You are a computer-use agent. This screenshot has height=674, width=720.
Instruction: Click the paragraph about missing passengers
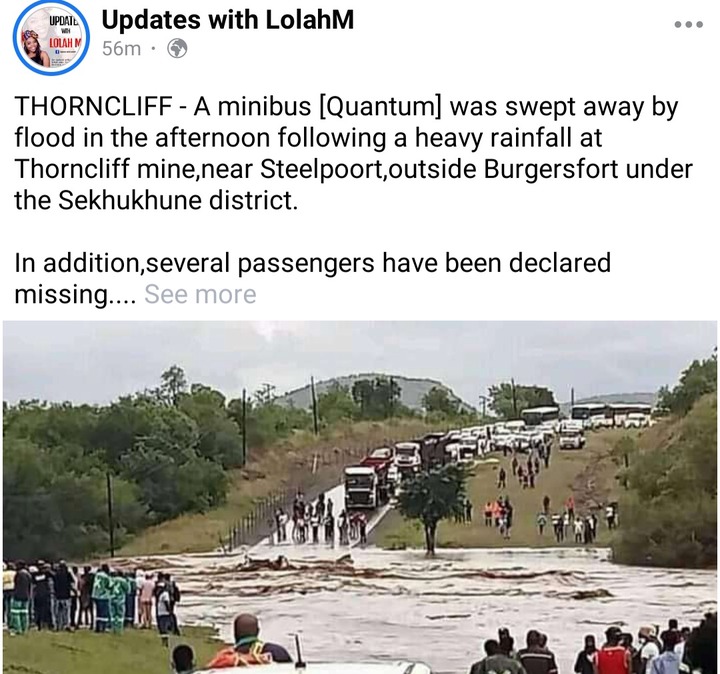(x=312, y=278)
